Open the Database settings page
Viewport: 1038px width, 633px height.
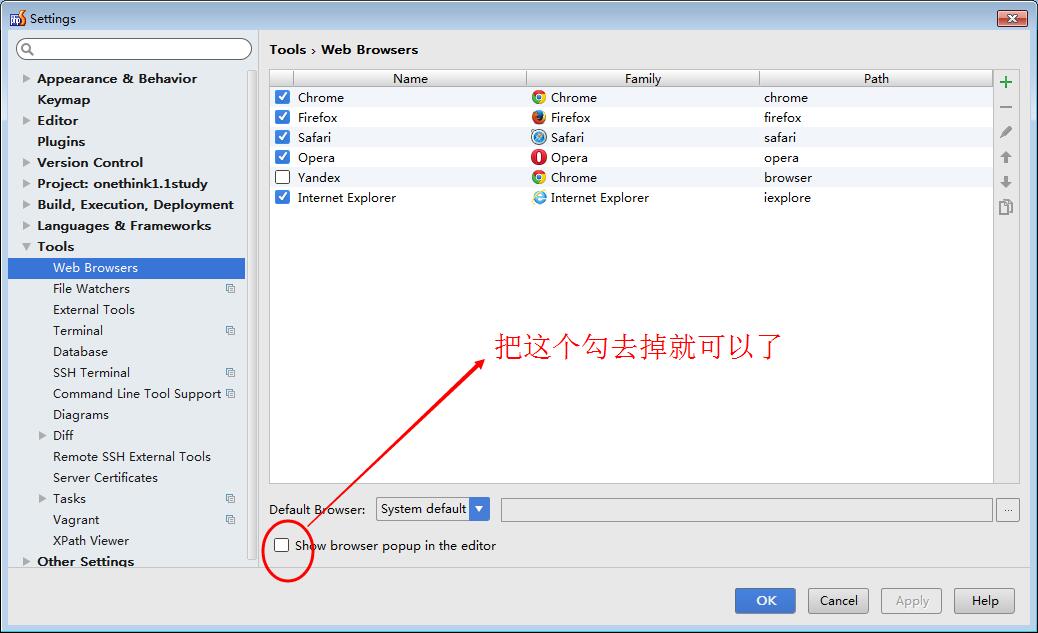[80, 352]
